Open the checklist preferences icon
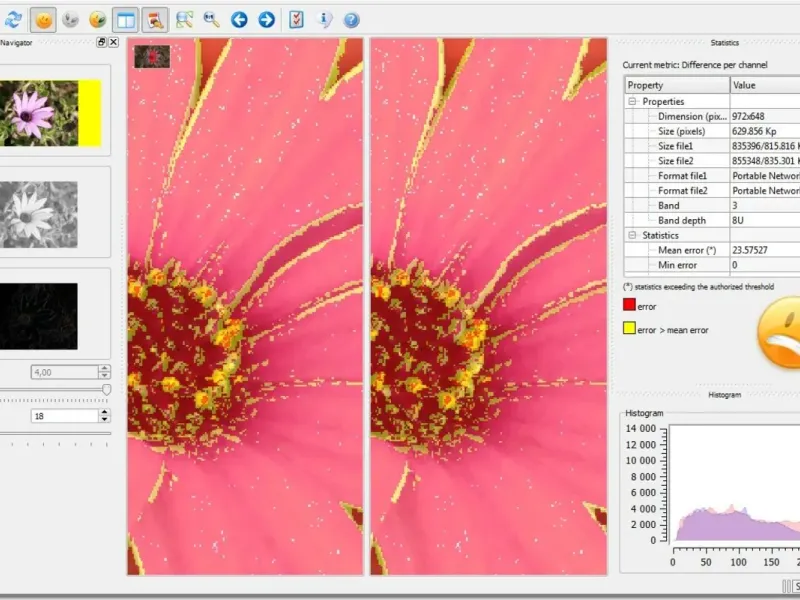 coord(296,19)
